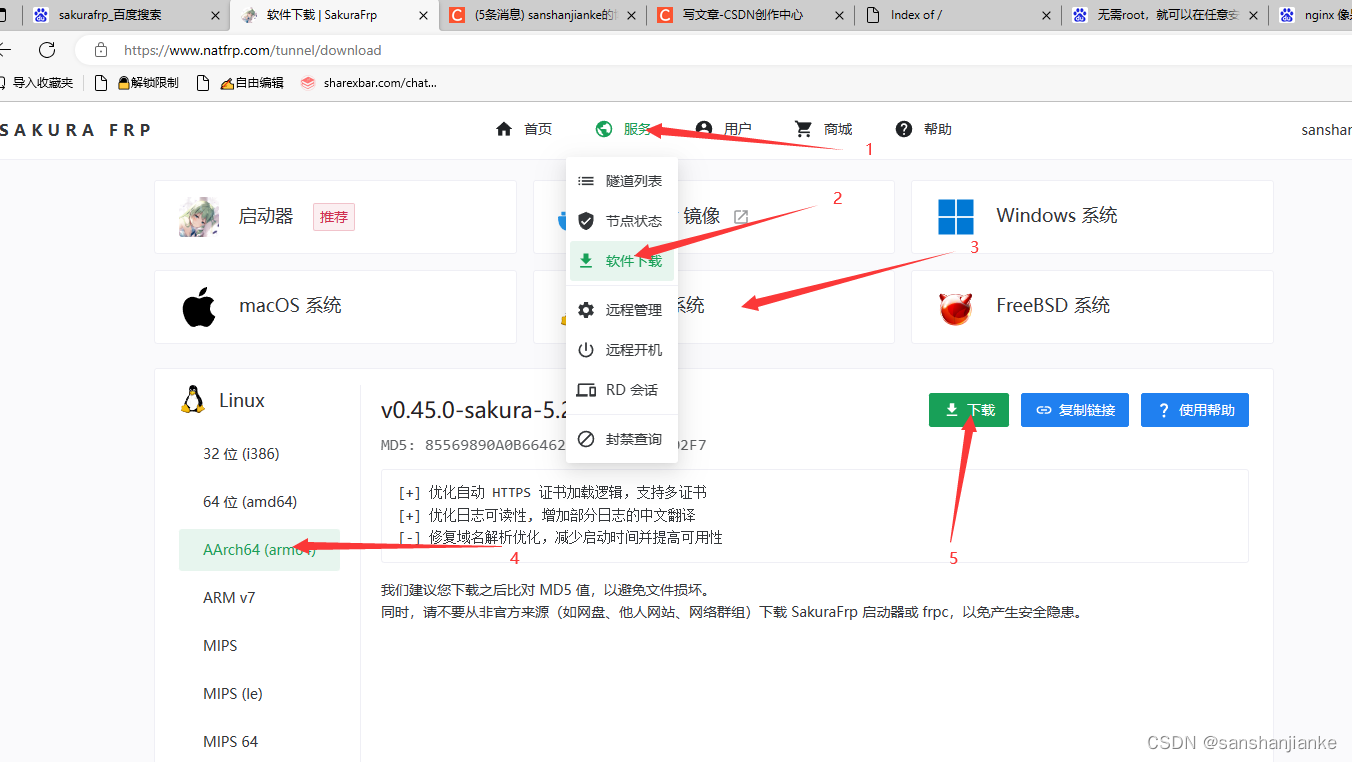Open the macOS 系统 download card
The height and width of the screenshot is (762, 1352).
(335, 307)
